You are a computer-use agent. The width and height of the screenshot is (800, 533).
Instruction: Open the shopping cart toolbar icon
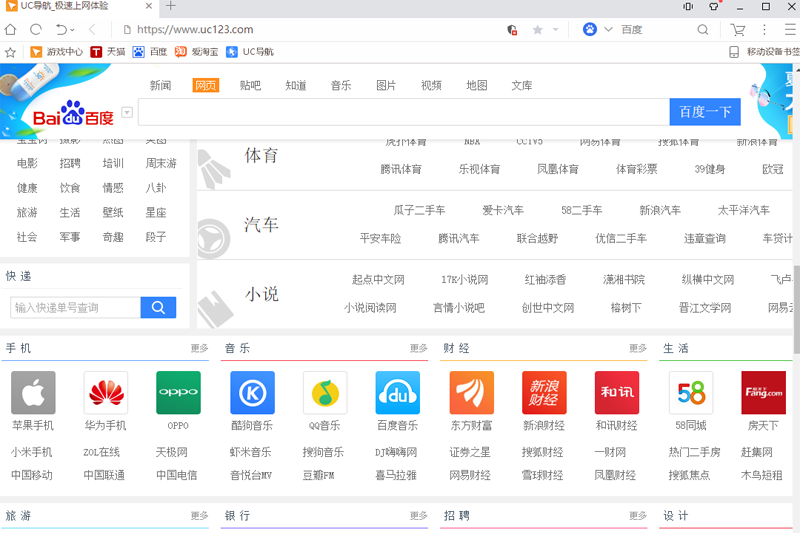click(738, 30)
